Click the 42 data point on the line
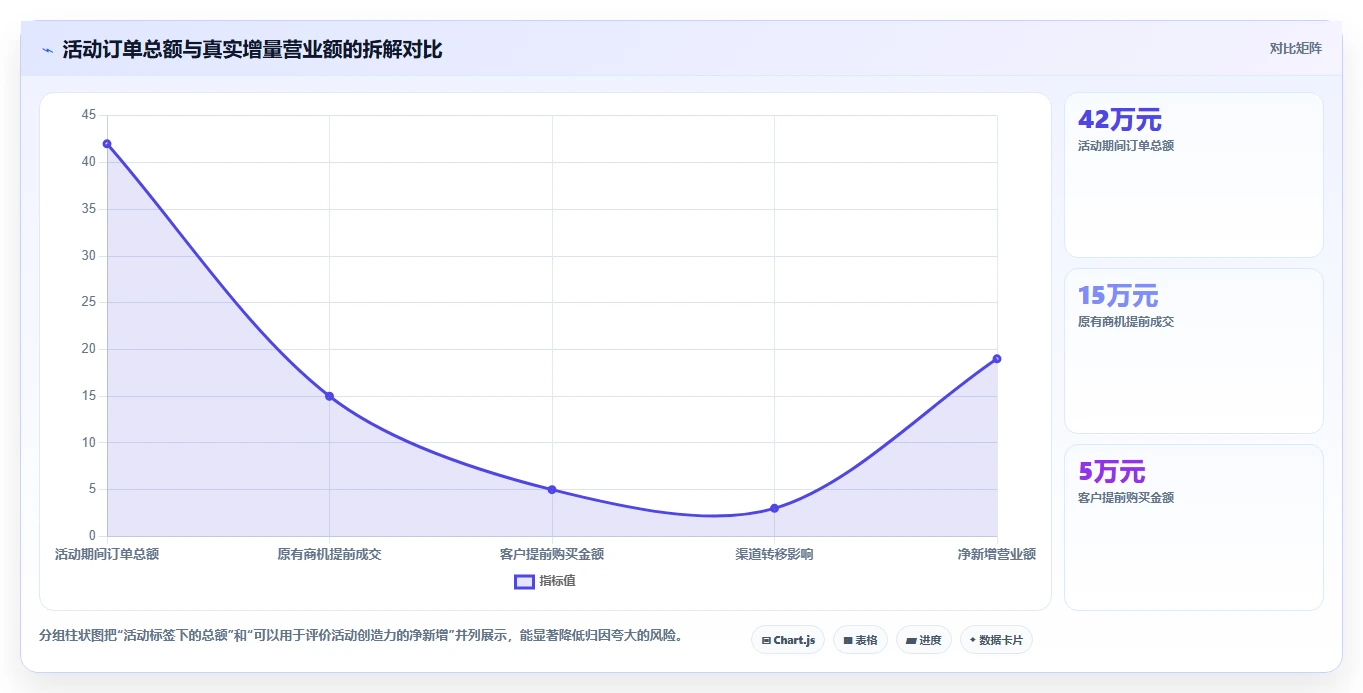1363x693 pixels. (107, 144)
